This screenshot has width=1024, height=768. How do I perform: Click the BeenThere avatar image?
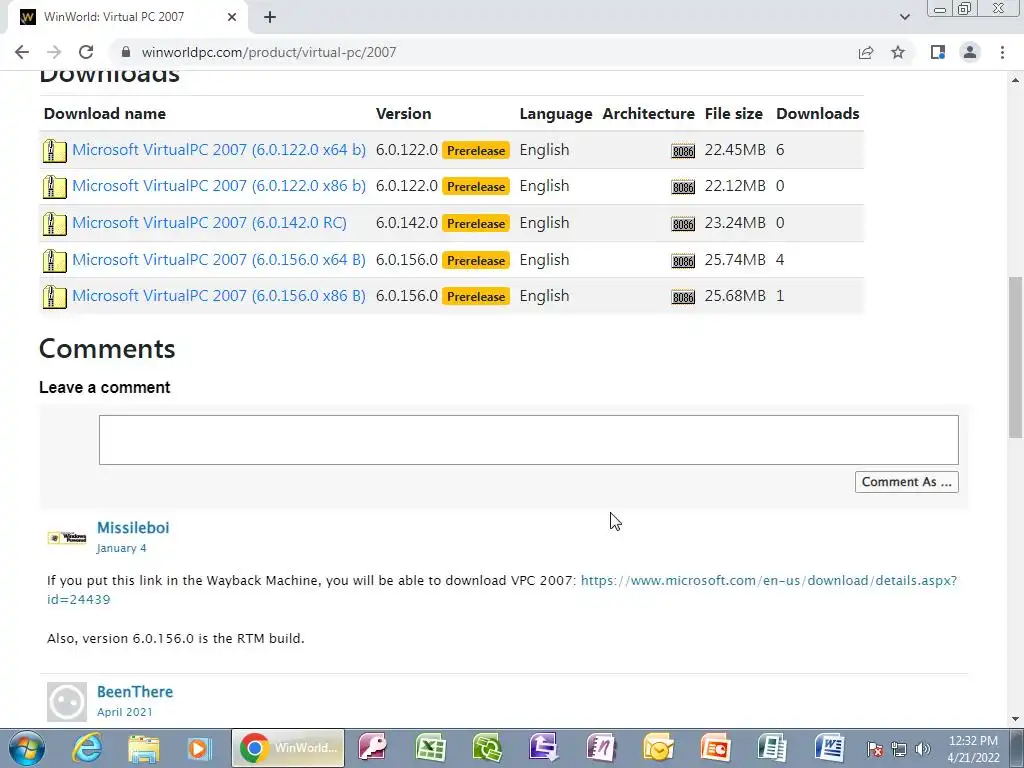pos(67,702)
